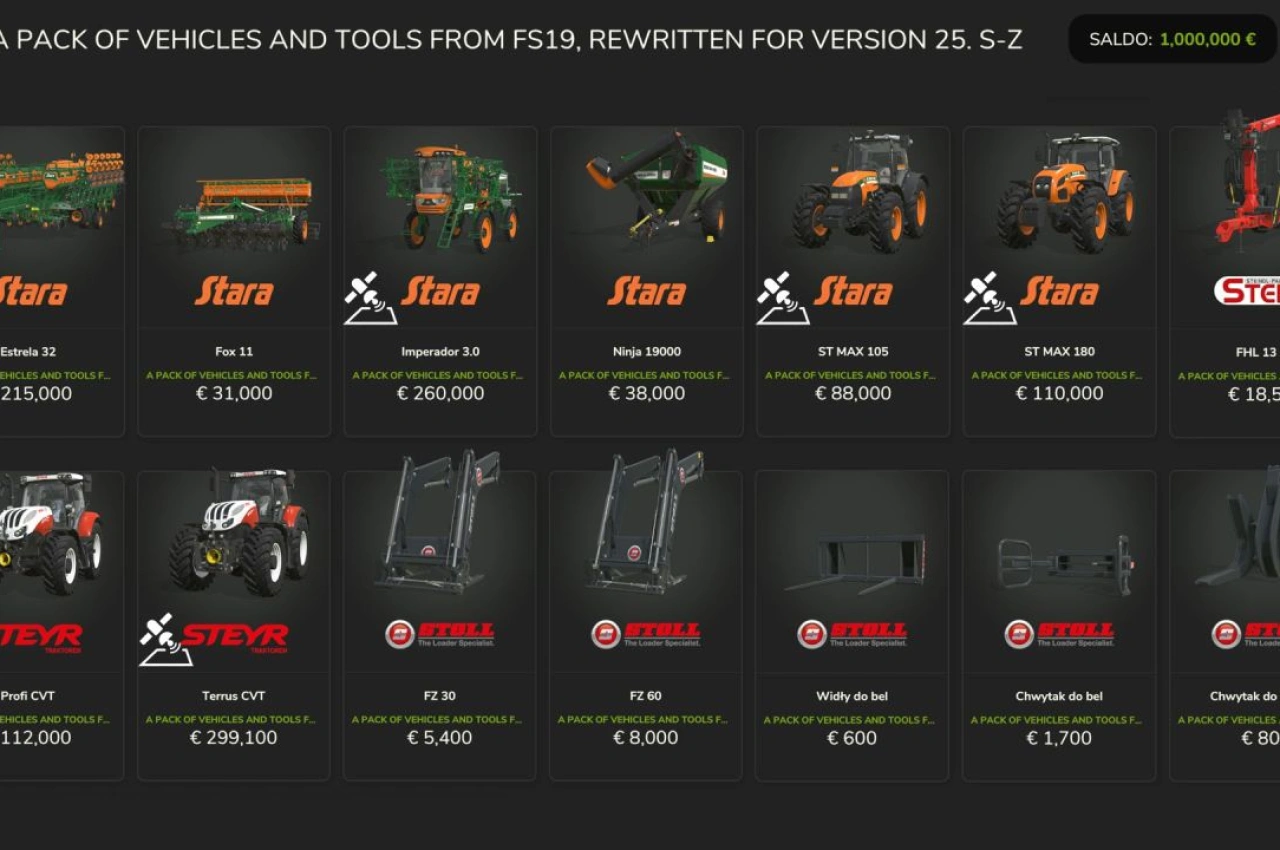The height and width of the screenshot is (850, 1280).
Task: Click the Chwytak do bel € 1,700 item name
Action: (x=1059, y=696)
